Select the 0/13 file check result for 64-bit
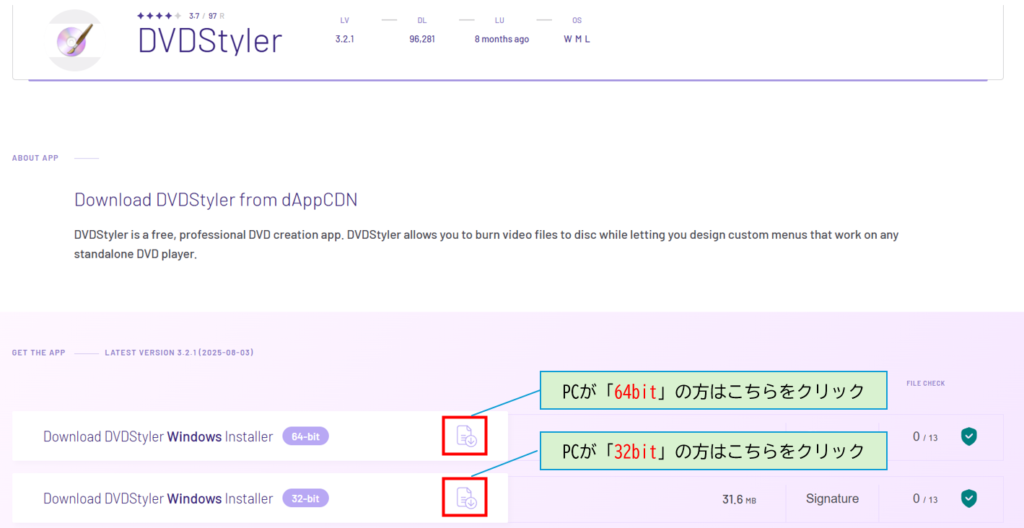This screenshot has width=1024, height=528. (923, 437)
